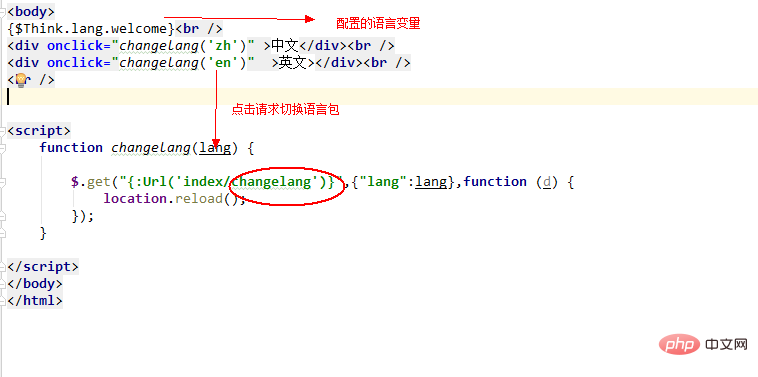The image size is (758, 377).
Task: Collapse the function changelang fold marker
Action: click(x=2, y=148)
